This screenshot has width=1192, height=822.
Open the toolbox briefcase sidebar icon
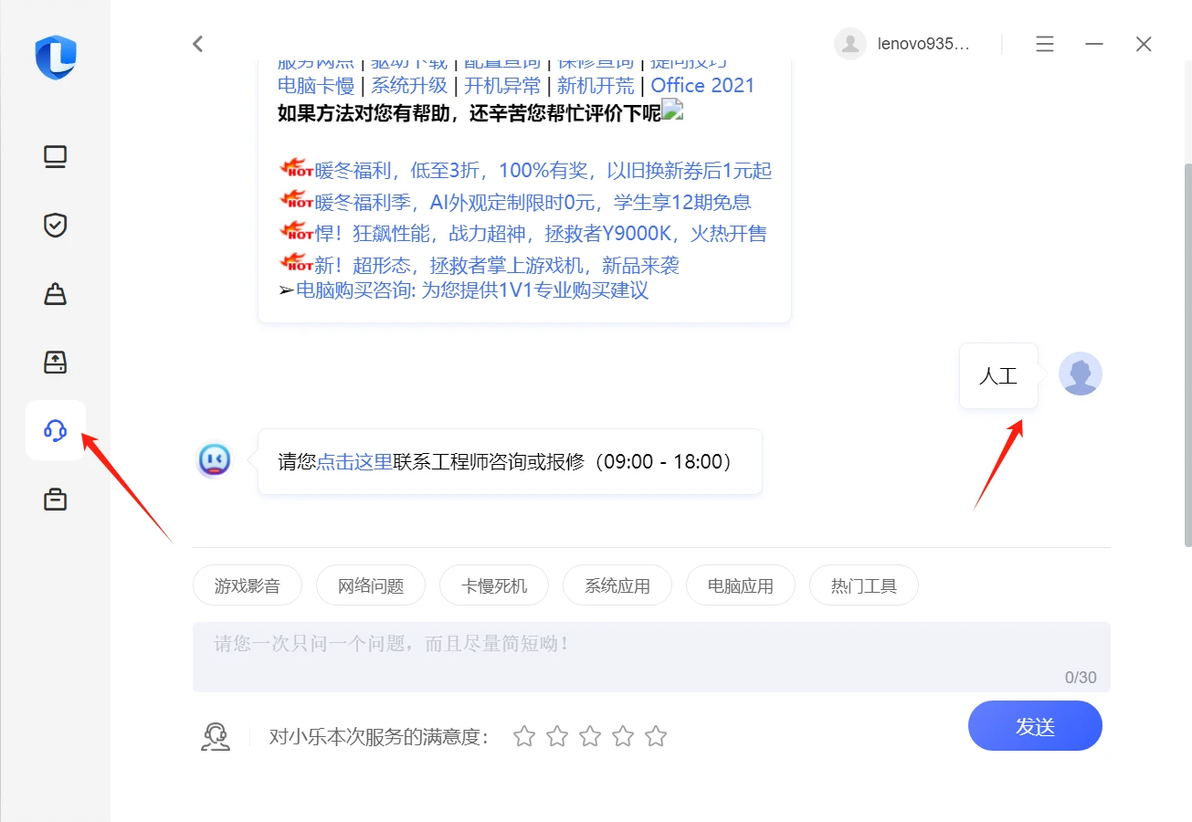(x=55, y=500)
